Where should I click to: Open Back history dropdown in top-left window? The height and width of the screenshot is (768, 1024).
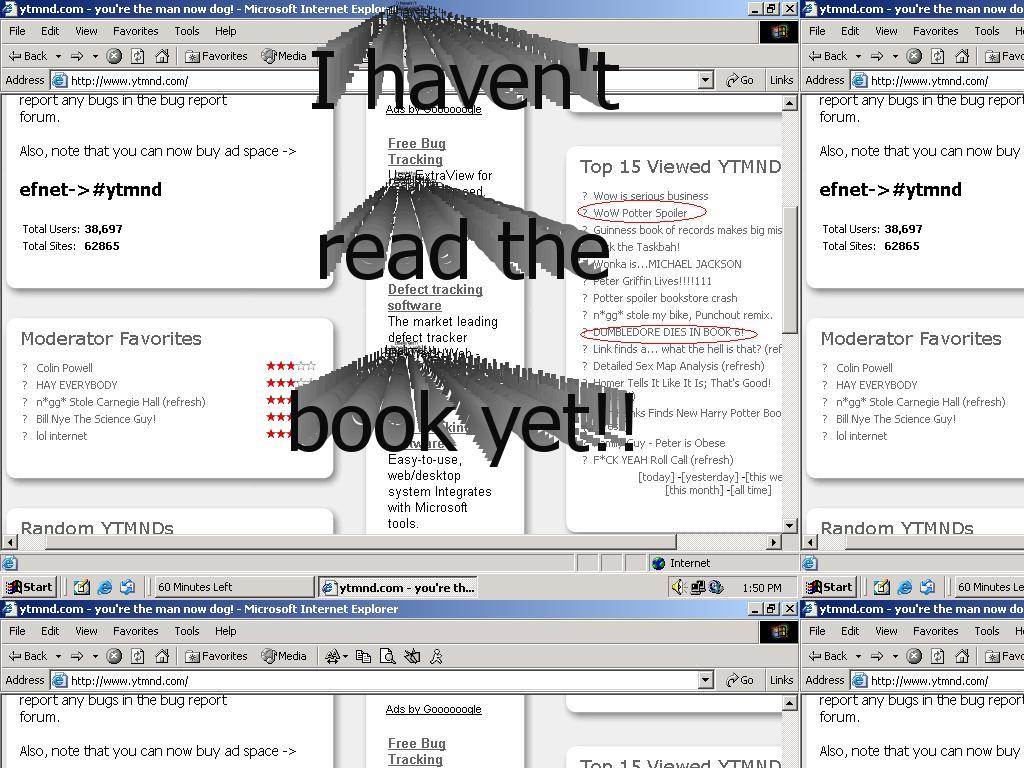click(x=58, y=57)
